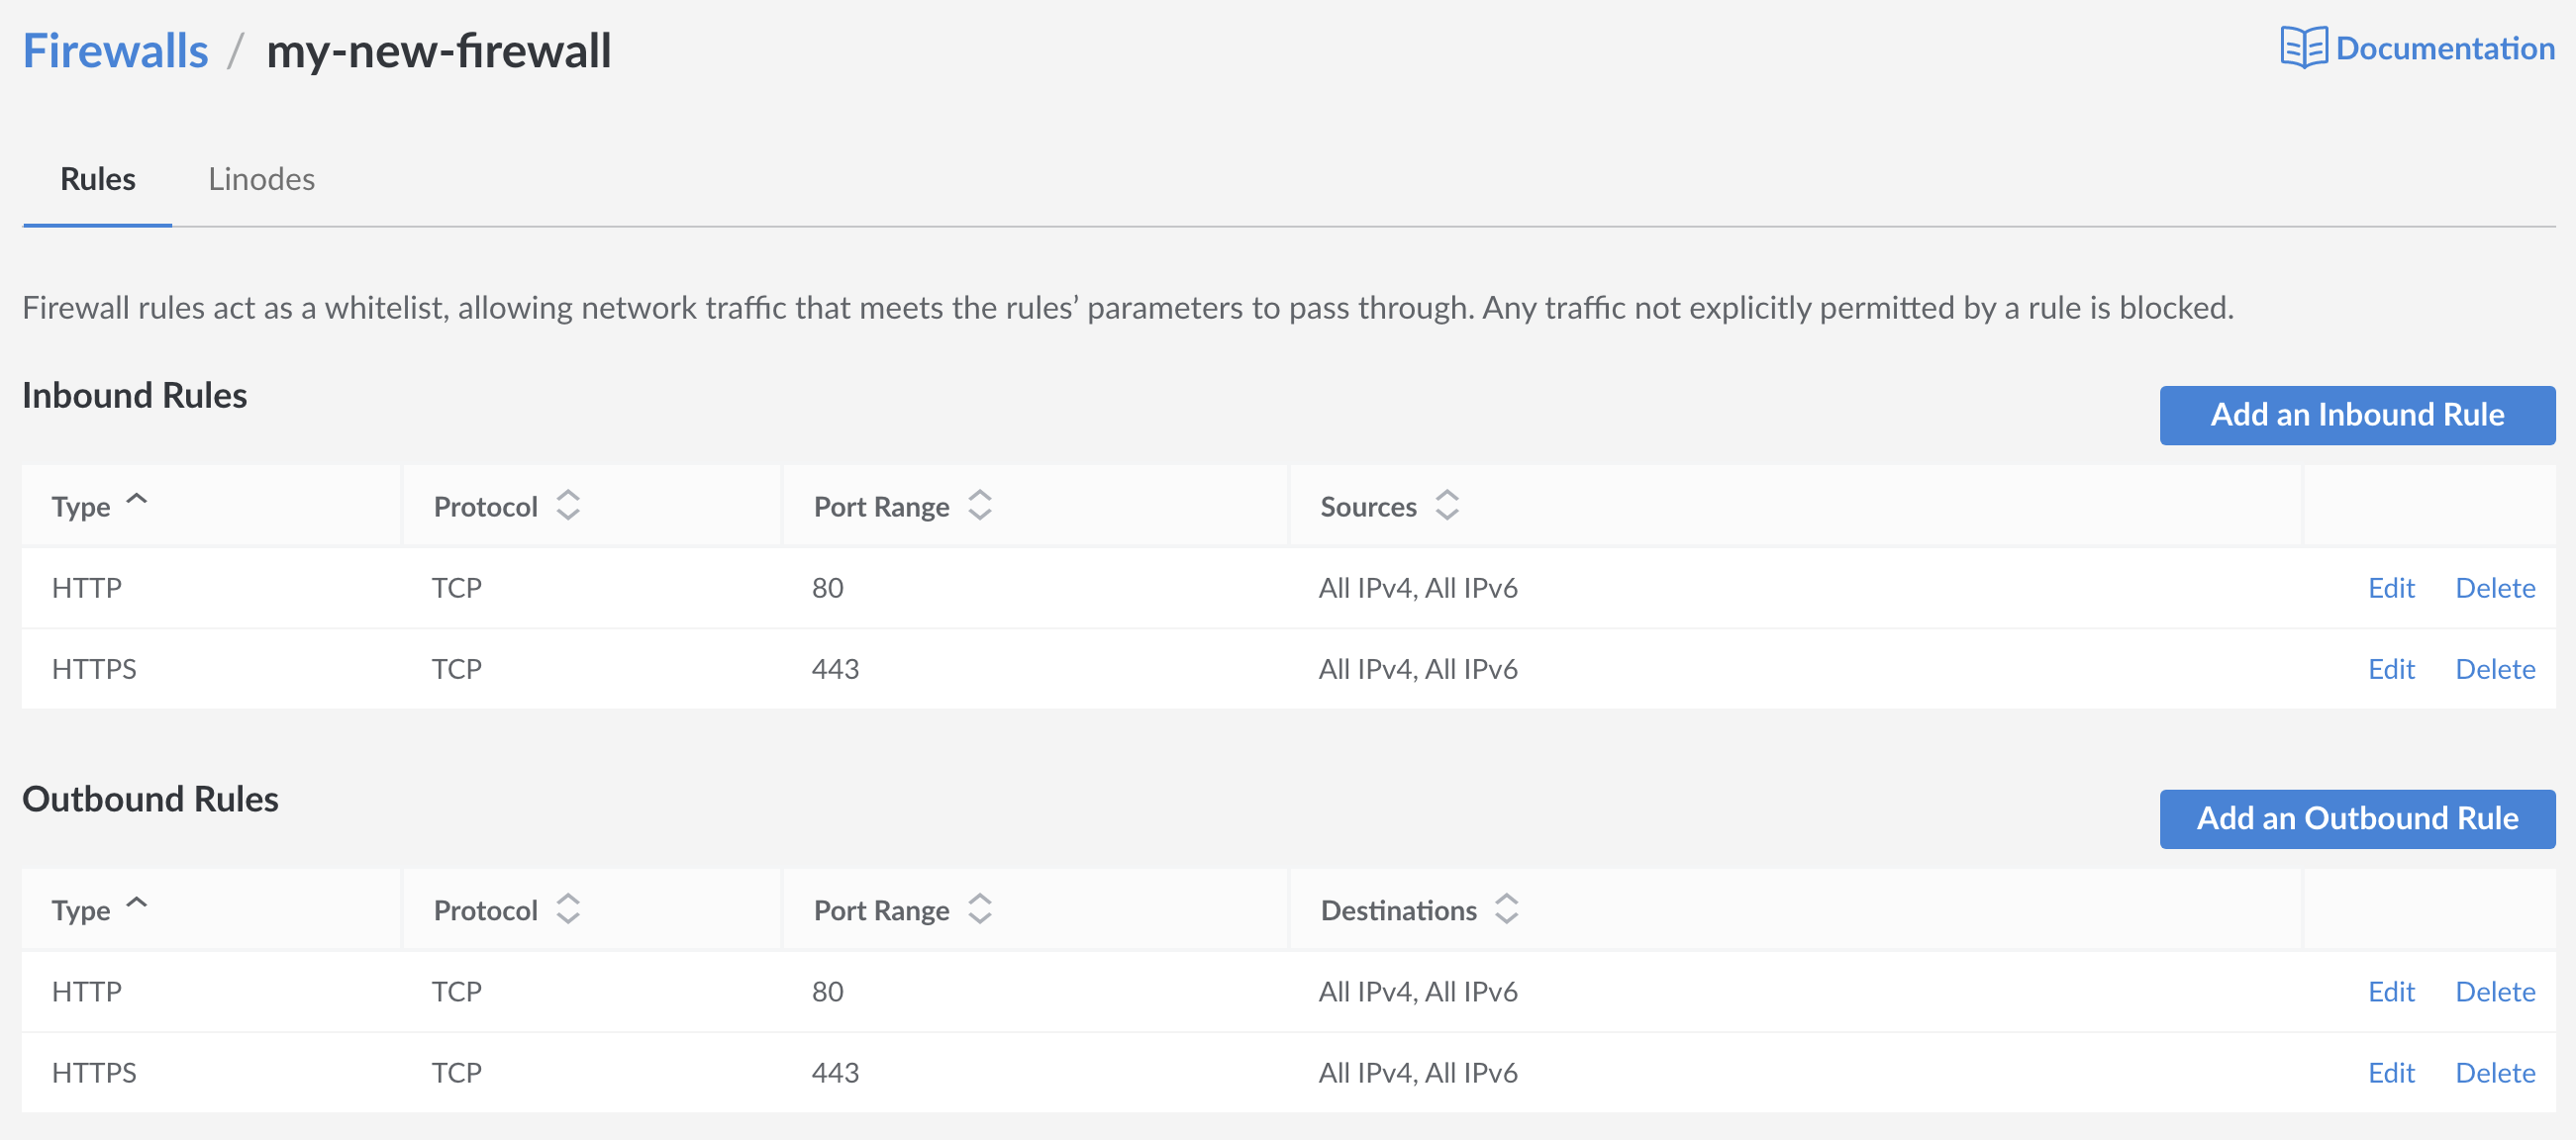
Task: Edit the outbound HTTPS rule
Action: click(x=2390, y=1073)
